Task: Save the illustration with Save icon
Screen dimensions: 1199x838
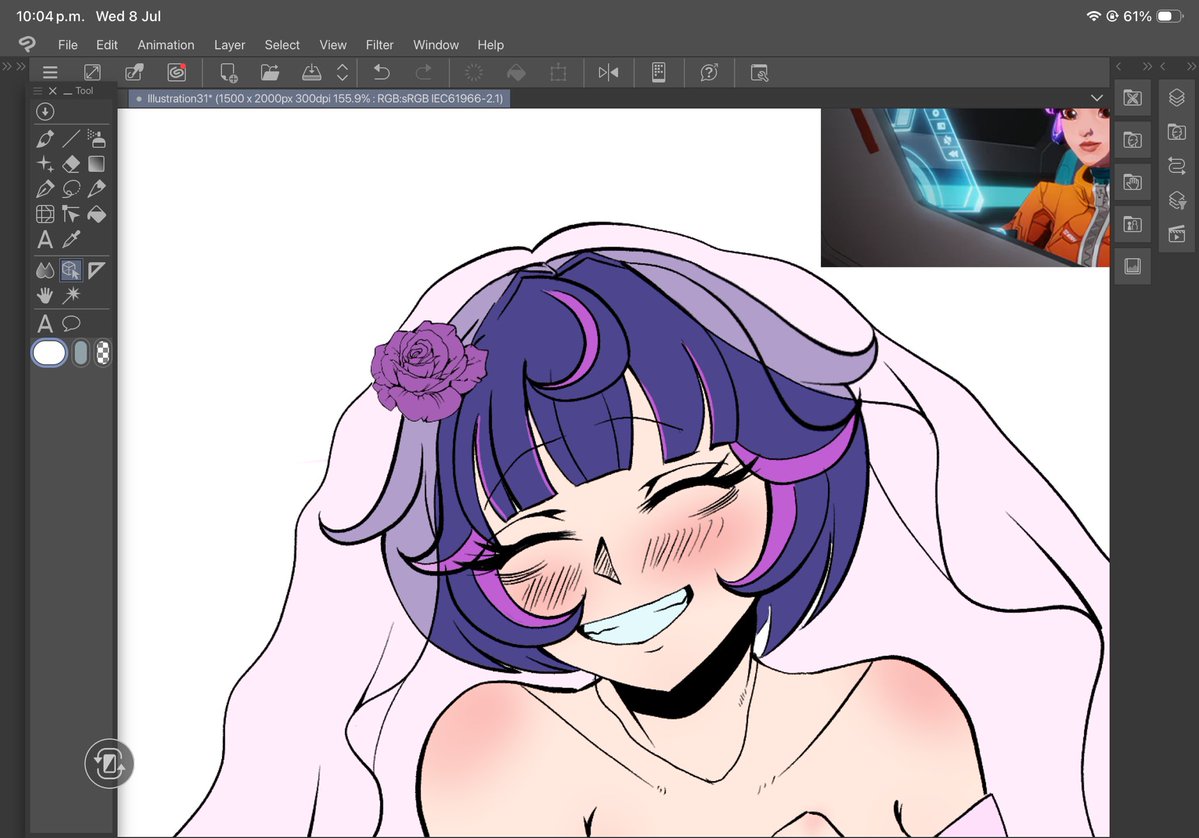Action: [x=311, y=73]
